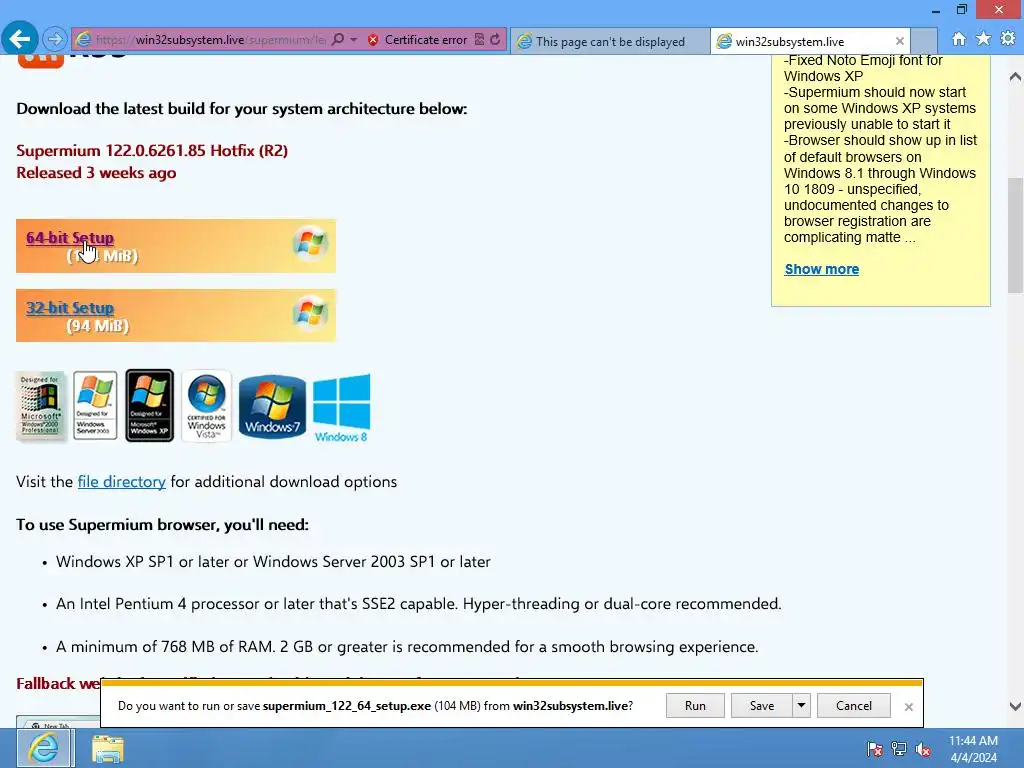Screen dimensions: 1024x768
Task: Click the page scrollbar down arrow
Action: point(1015,706)
